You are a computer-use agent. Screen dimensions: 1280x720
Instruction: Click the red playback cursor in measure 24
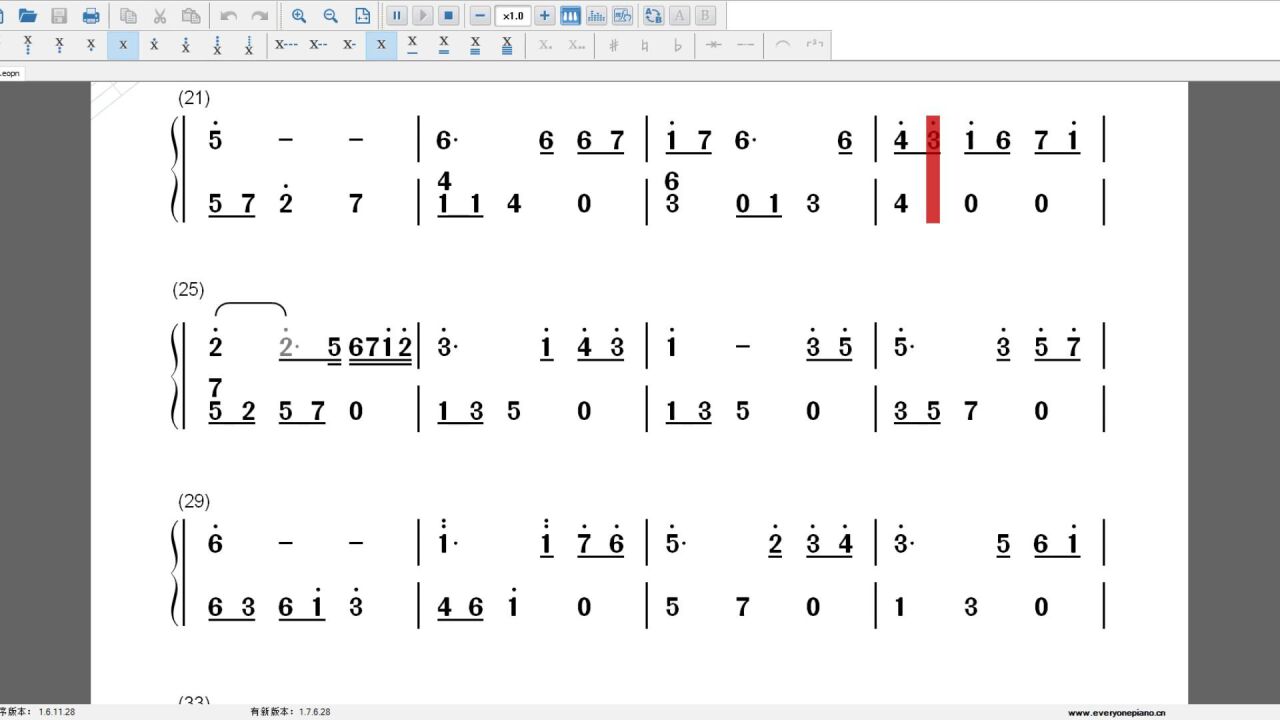click(x=933, y=169)
